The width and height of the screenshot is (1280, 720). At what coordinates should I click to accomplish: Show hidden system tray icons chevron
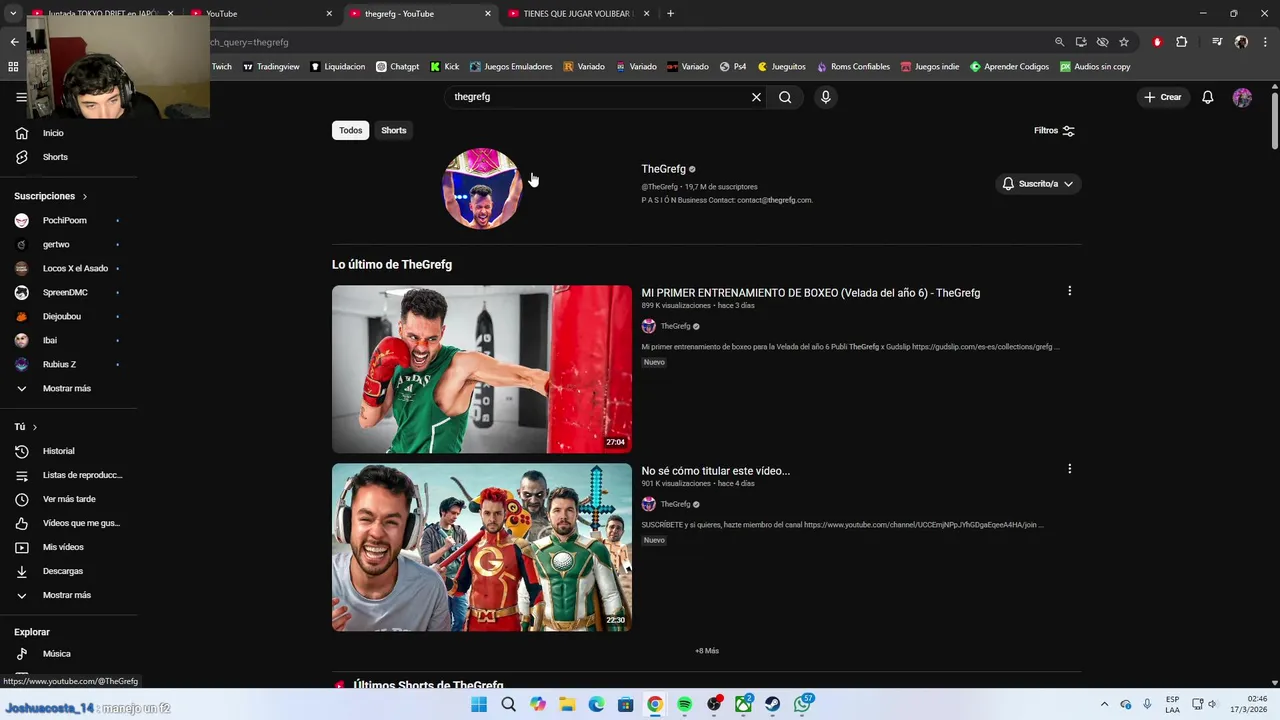pyautogui.click(x=1104, y=705)
